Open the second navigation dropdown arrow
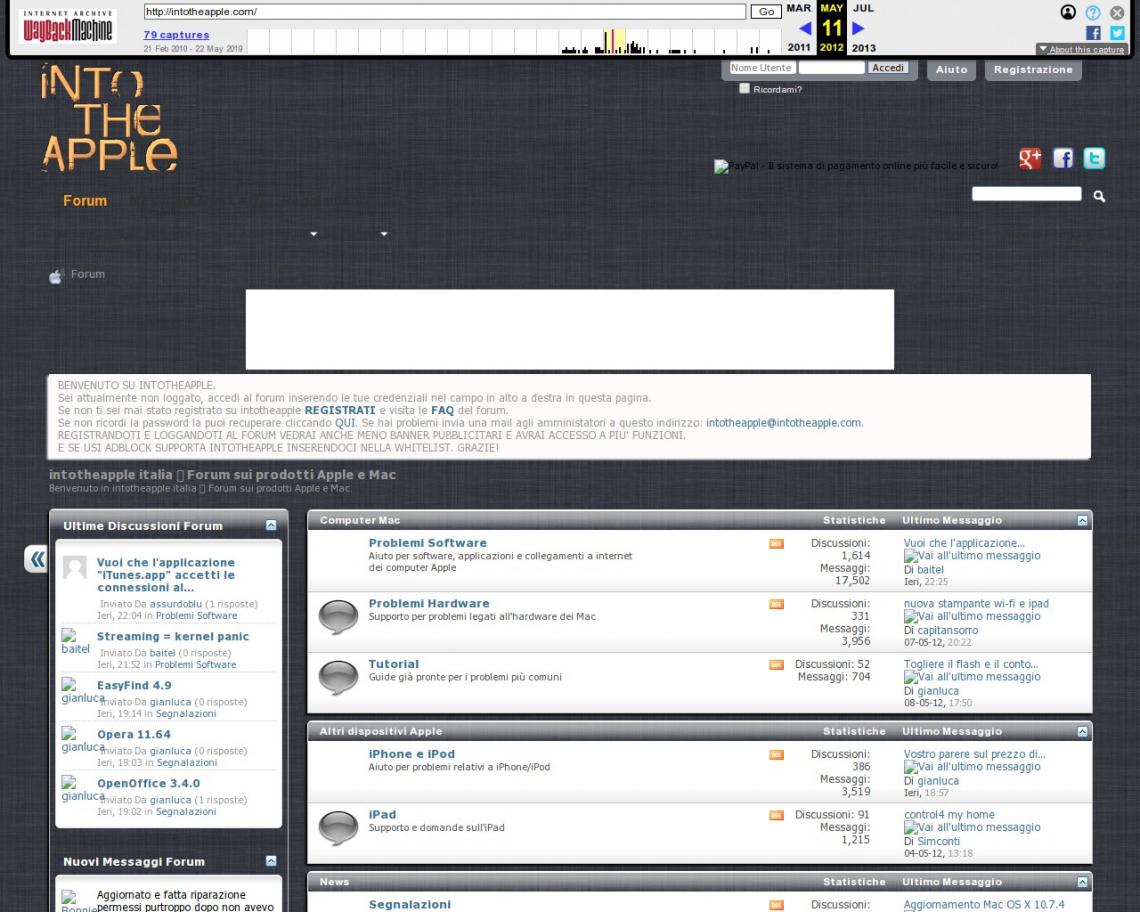The height and width of the screenshot is (912, 1140). tap(384, 233)
